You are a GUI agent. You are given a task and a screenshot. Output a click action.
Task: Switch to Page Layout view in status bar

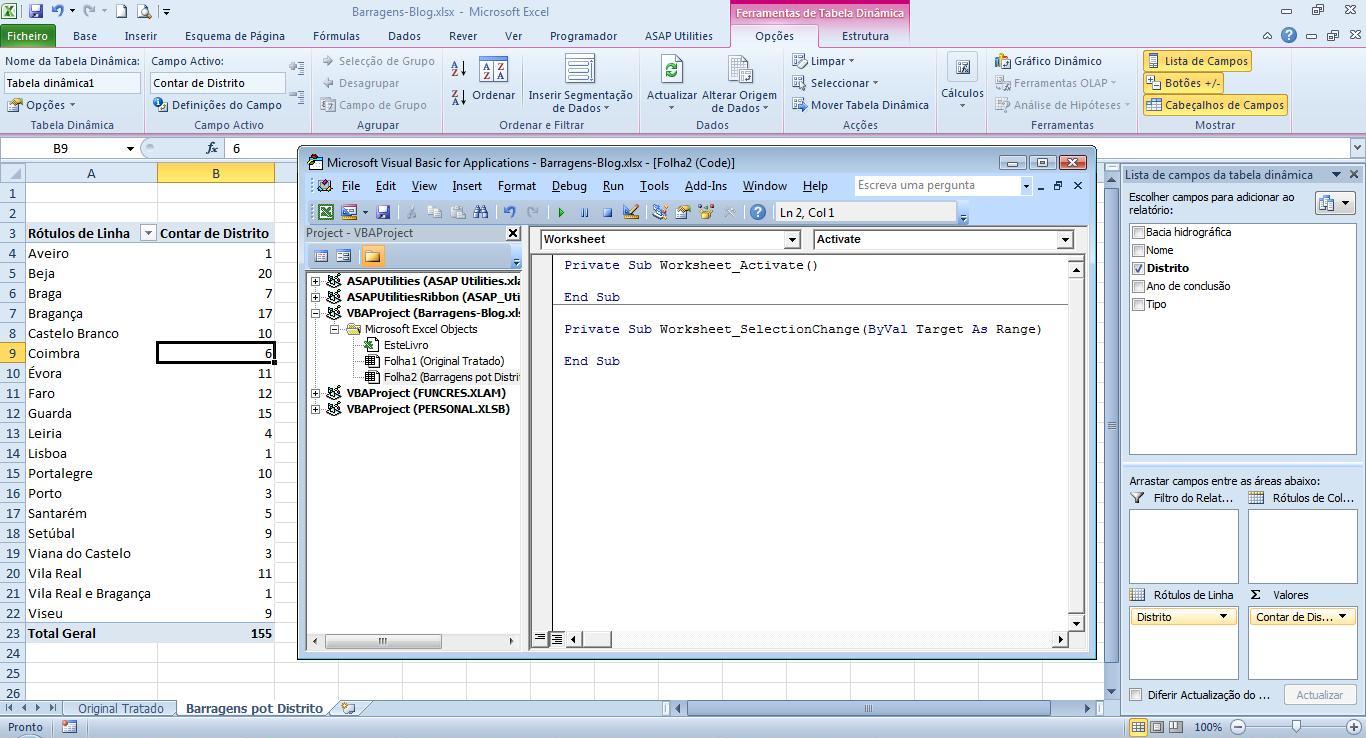click(1157, 727)
